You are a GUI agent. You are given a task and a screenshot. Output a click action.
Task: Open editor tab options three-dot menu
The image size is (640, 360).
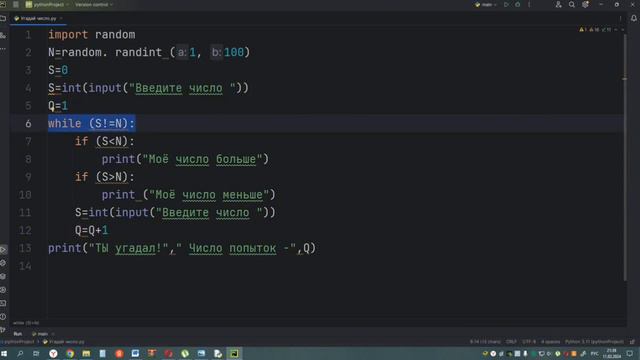coord(620,18)
